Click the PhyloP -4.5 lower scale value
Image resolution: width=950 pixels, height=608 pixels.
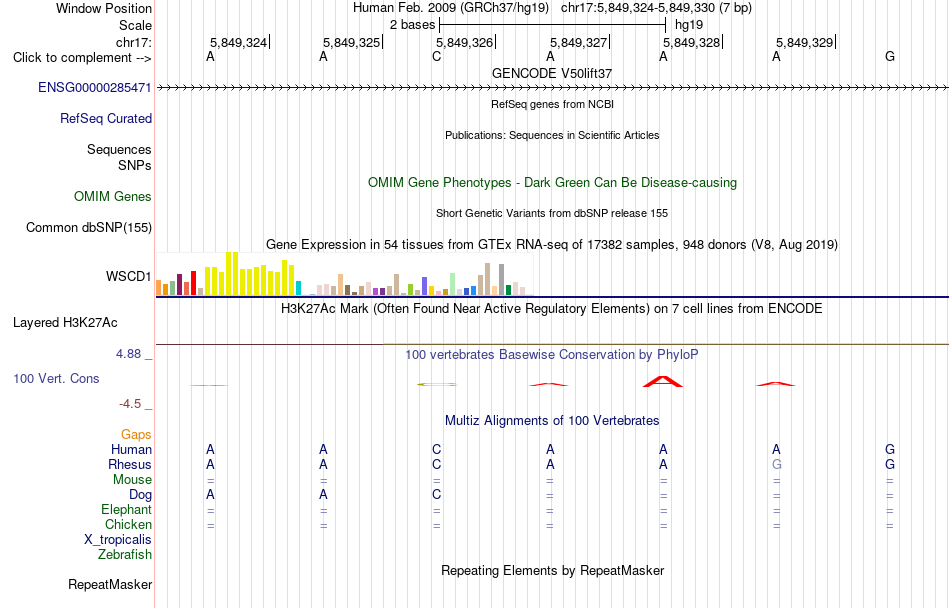click(130, 403)
